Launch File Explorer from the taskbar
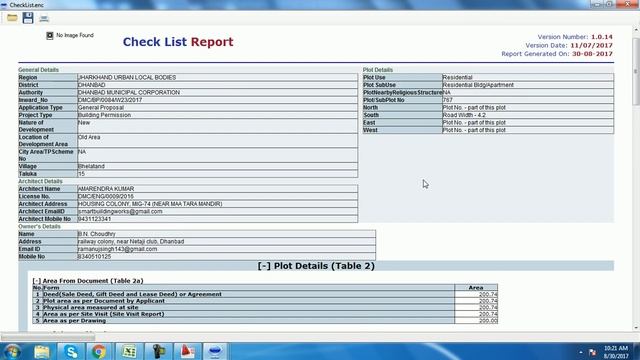The height and width of the screenshot is (360, 640). [x=42, y=351]
